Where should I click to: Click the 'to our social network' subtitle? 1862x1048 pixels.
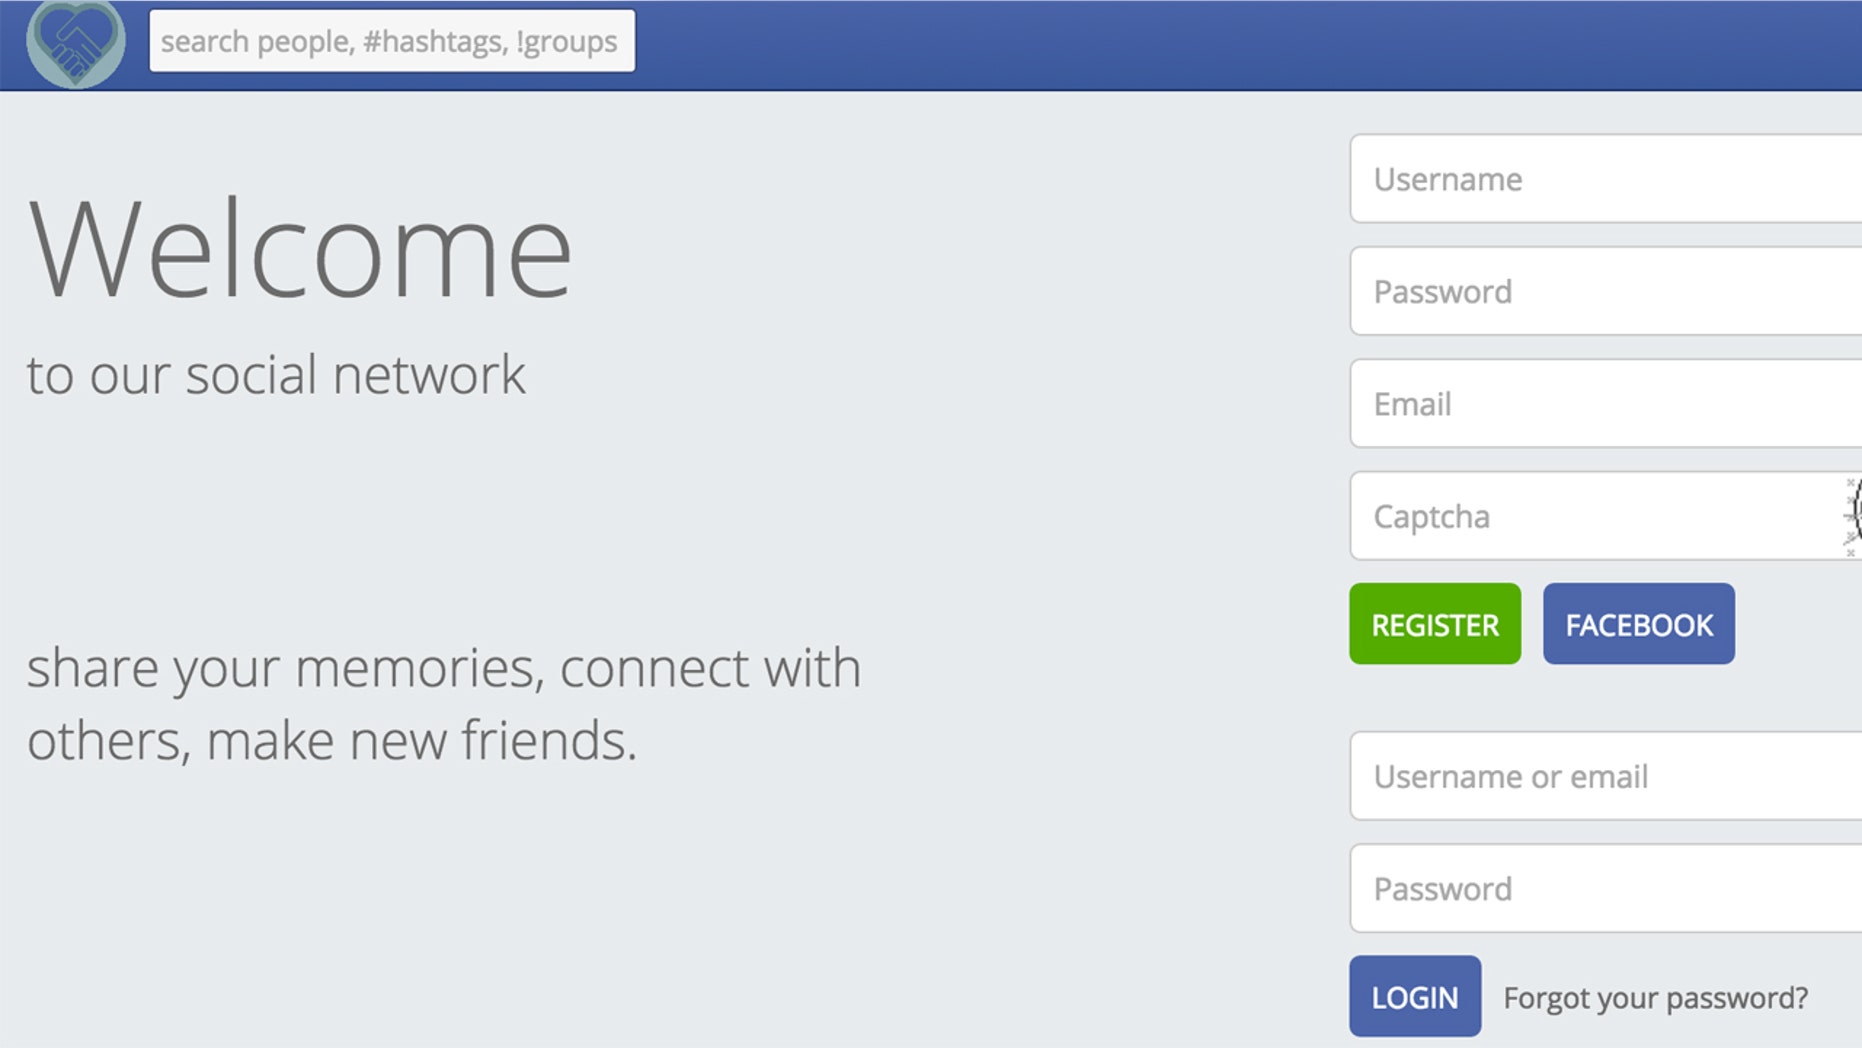click(x=276, y=375)
